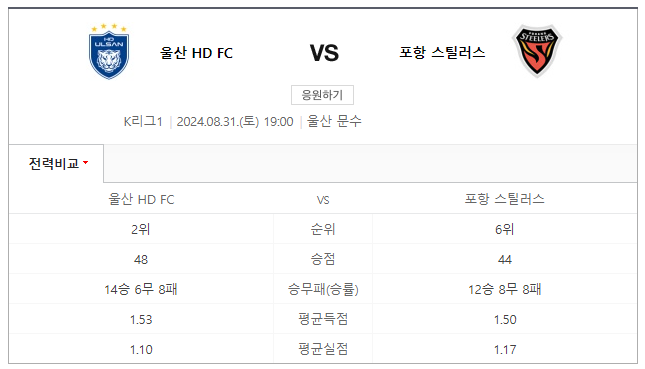Select the 울산 HD FC team name in header
Screen dimensions: 645x369
point(196,53)
